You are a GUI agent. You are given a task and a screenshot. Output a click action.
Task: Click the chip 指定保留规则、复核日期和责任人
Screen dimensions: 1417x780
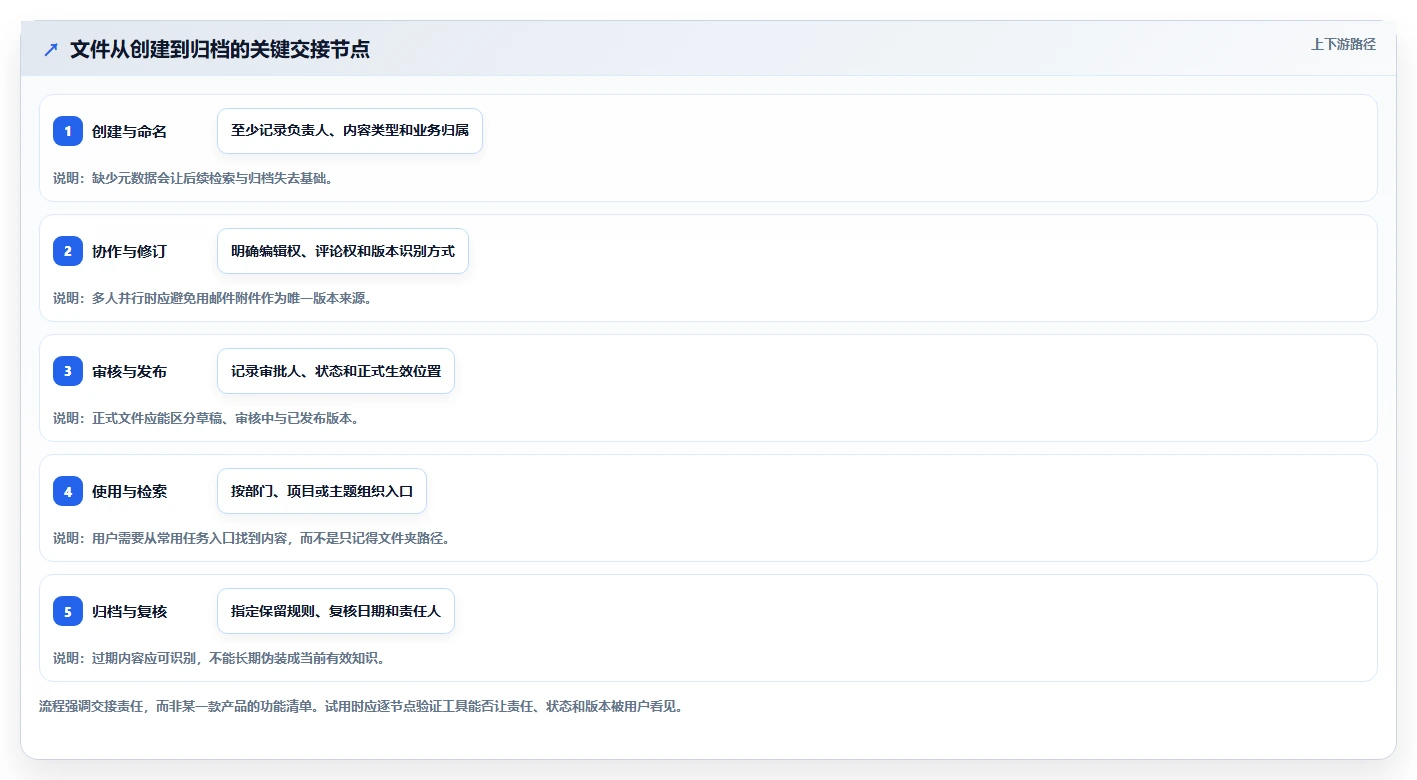[x=336, y=611]
